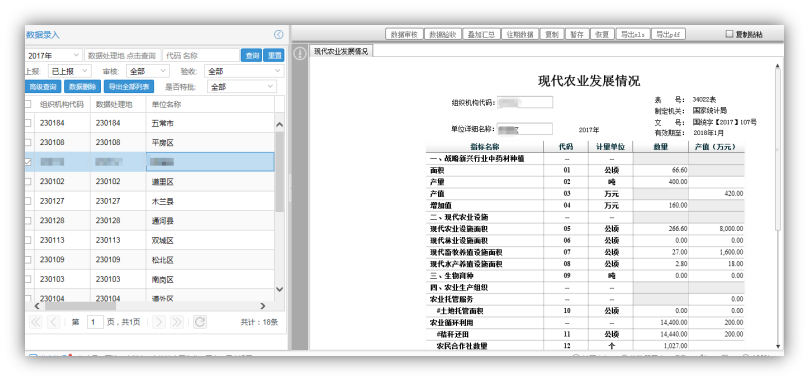The width and height of the screenshot is (810, 382).
Task: Click the up arrow of table scrollbar
Action: tap(279, 125)
